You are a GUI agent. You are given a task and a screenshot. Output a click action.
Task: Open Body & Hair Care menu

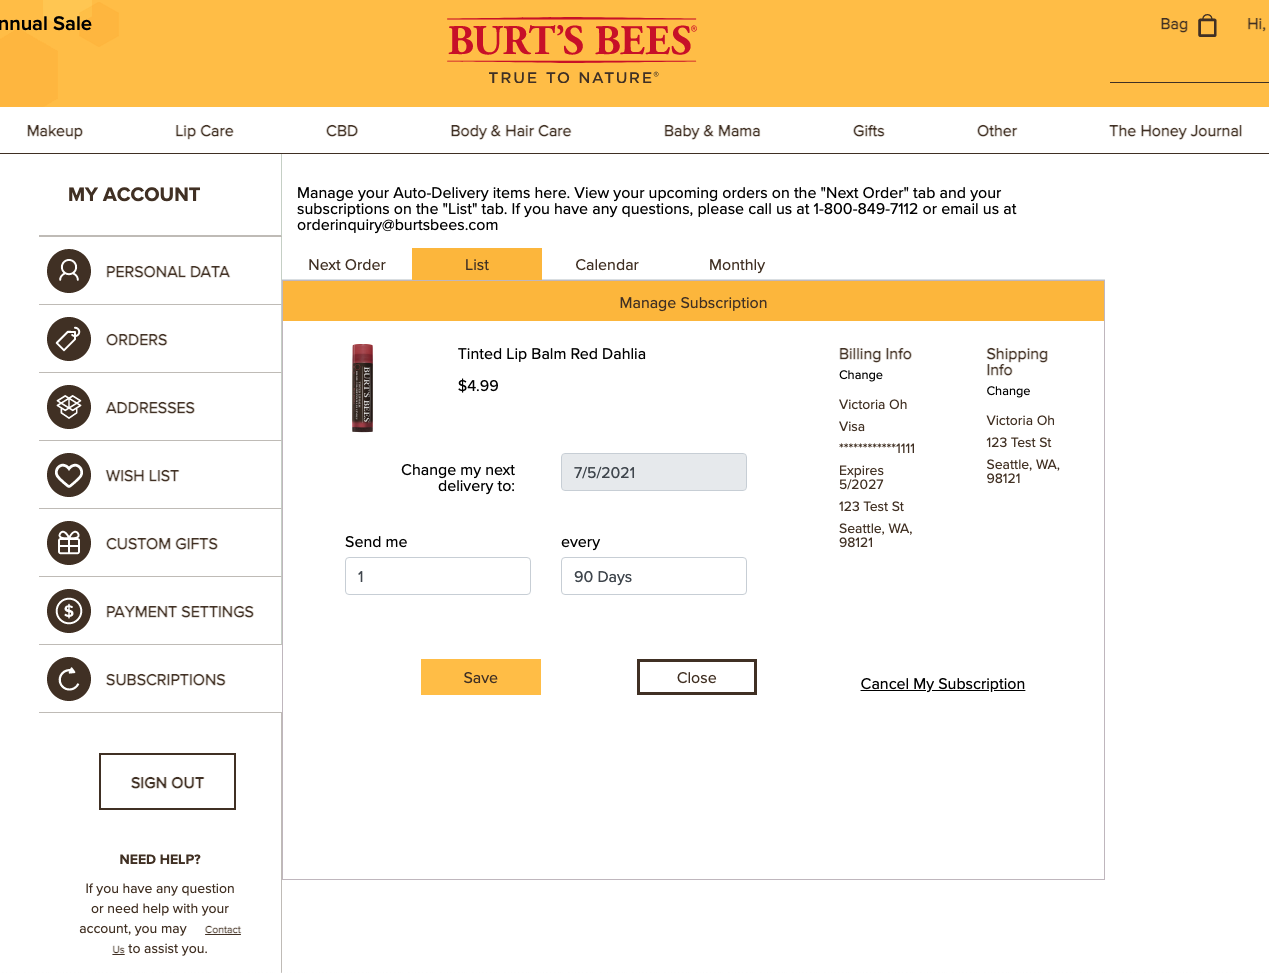tap(511, 131)
